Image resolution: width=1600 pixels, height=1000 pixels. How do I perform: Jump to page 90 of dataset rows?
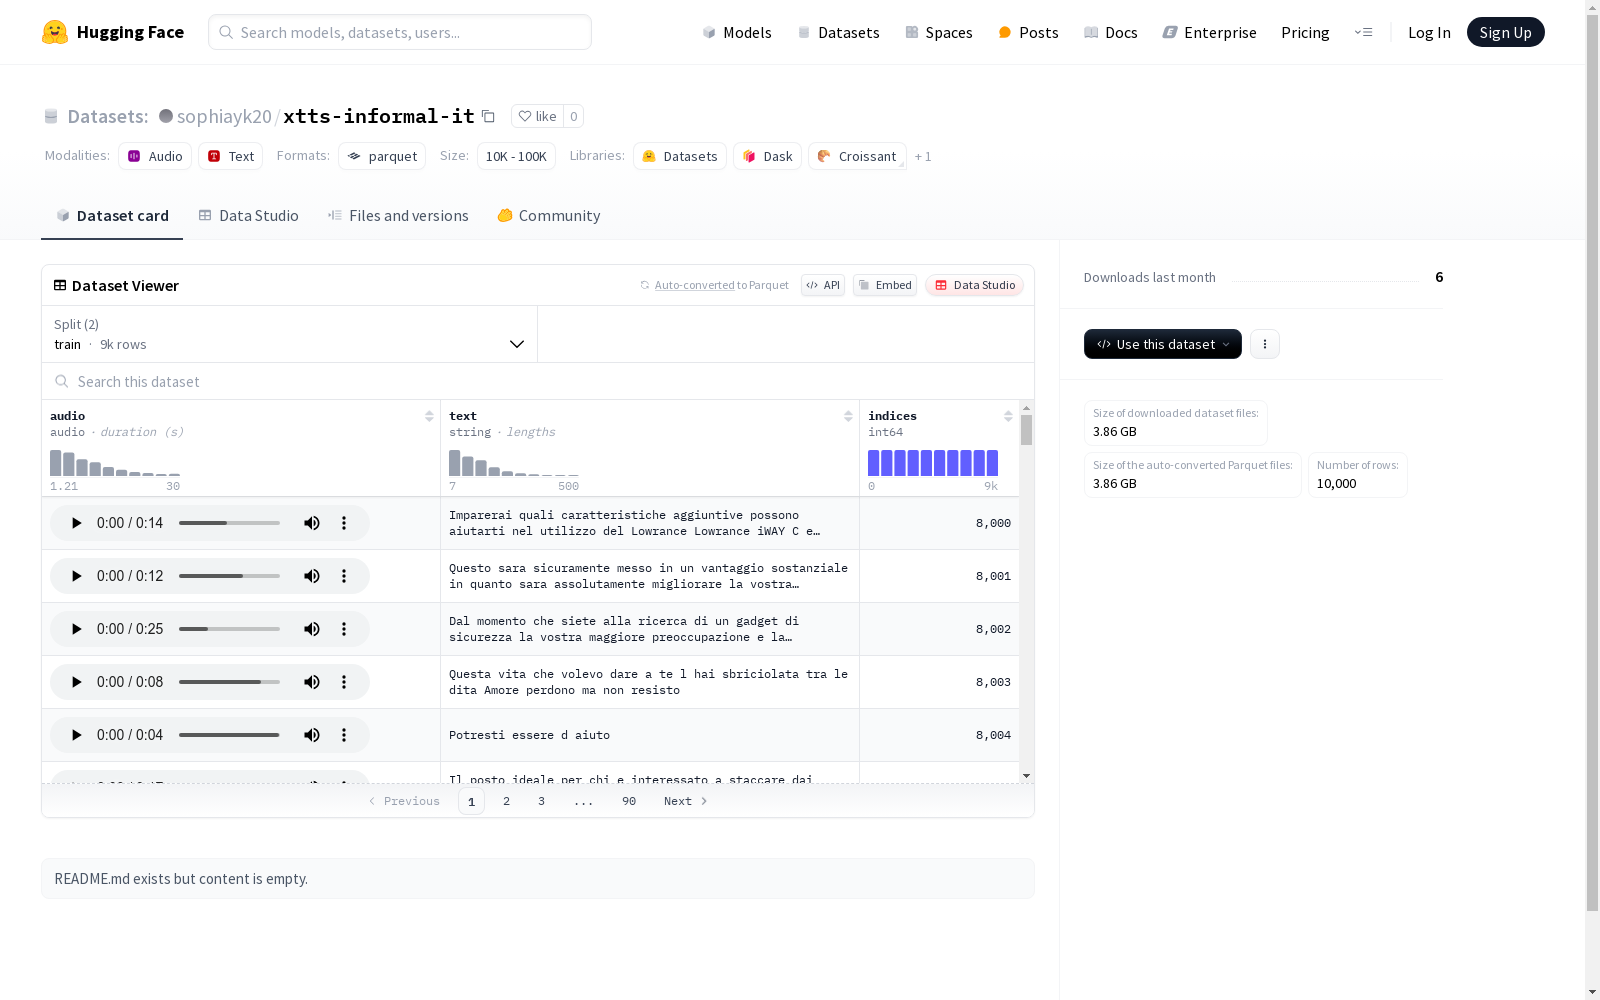pyautogui.click(x=629, y=801)
